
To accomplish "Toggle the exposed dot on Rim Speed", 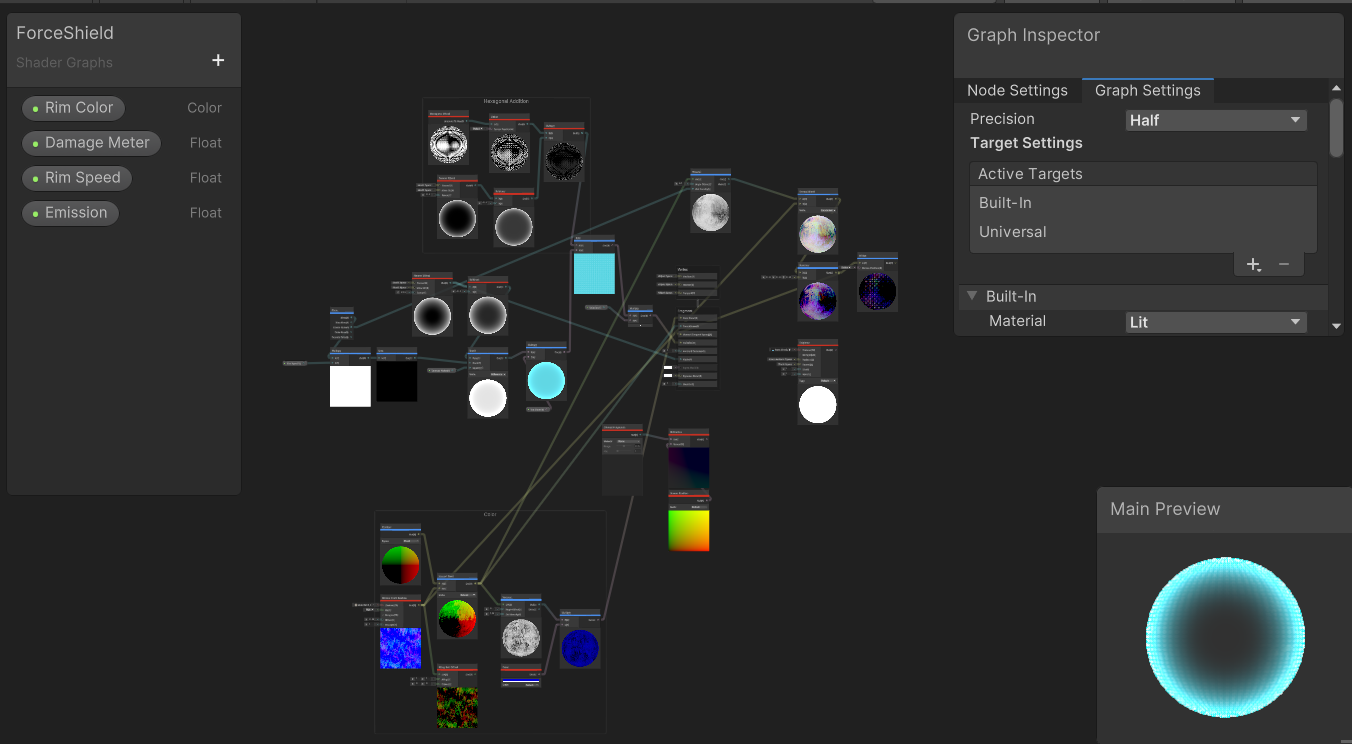I will (37, 177).
